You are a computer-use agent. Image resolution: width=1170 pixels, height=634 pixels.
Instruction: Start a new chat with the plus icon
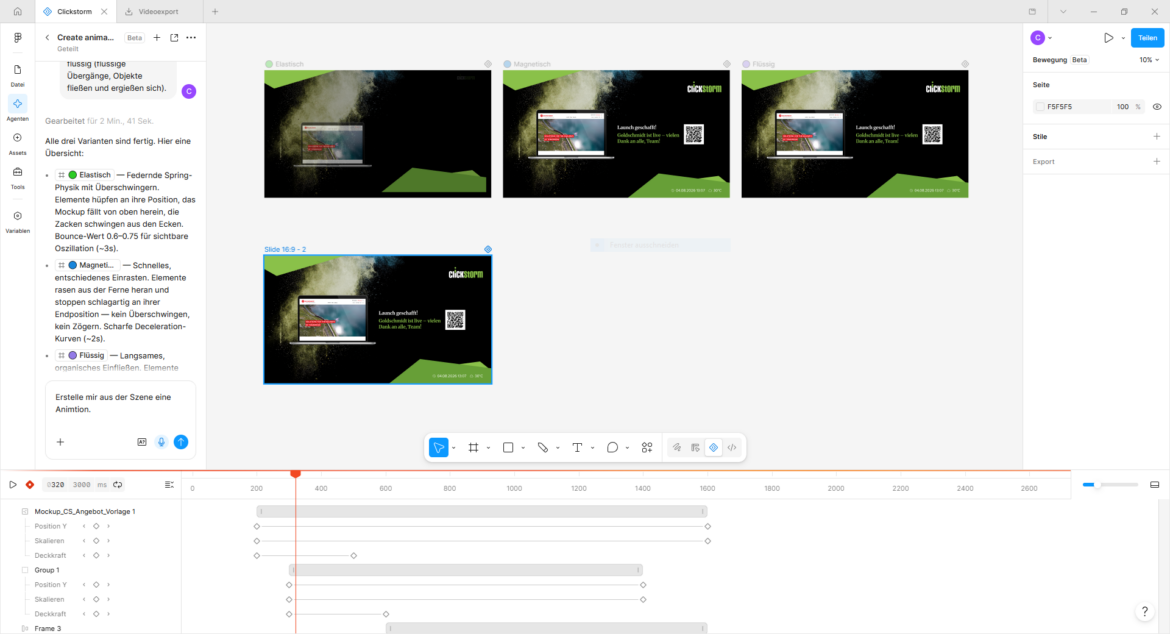coord(157,37)
